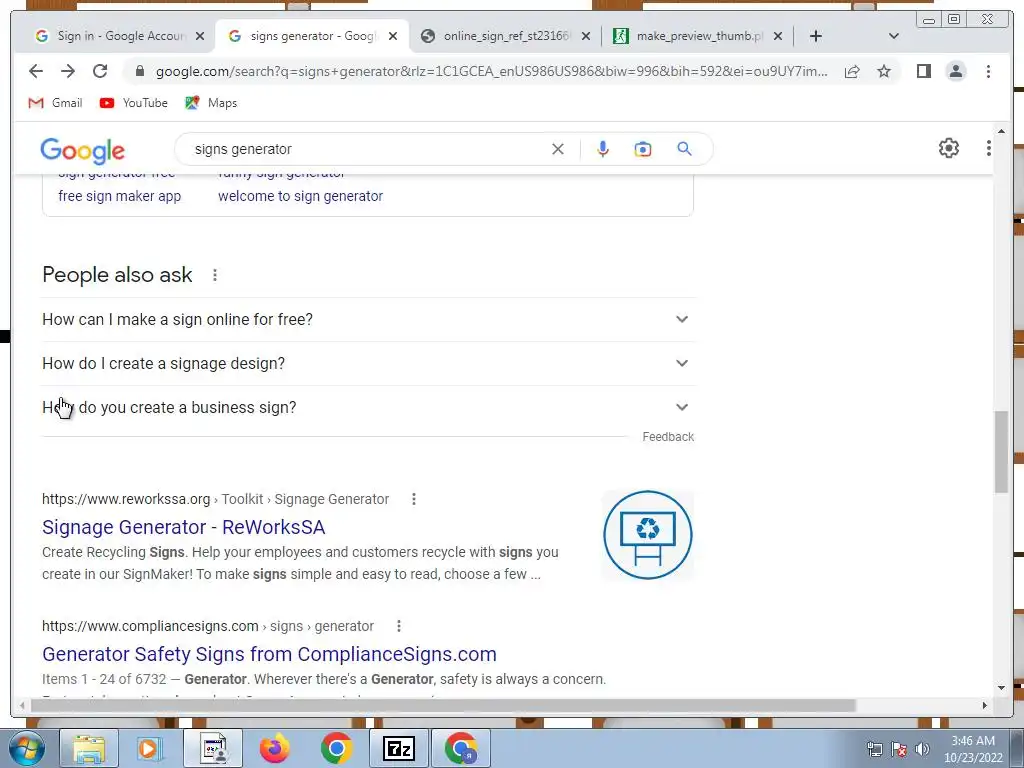Screen dimensions: 1024x768
Task: Reload the current page
Action: 100,71
